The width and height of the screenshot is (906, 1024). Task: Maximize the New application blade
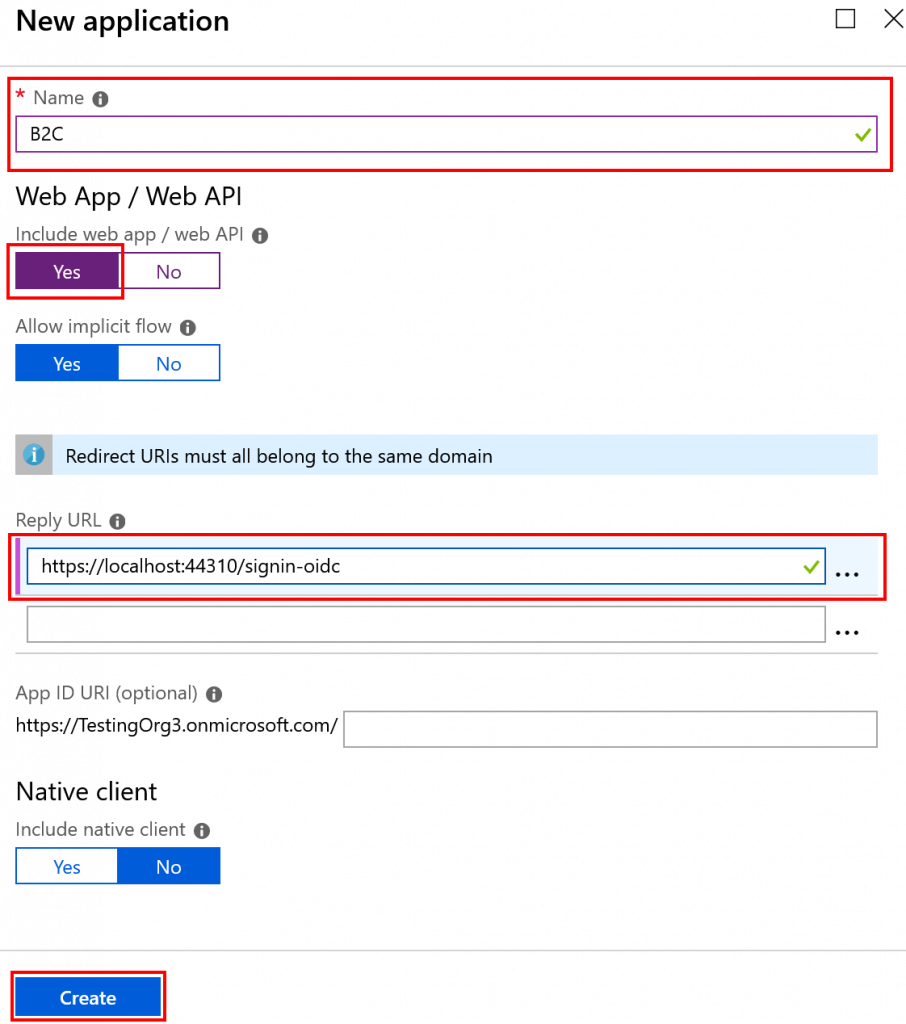[x=845, y=19]
